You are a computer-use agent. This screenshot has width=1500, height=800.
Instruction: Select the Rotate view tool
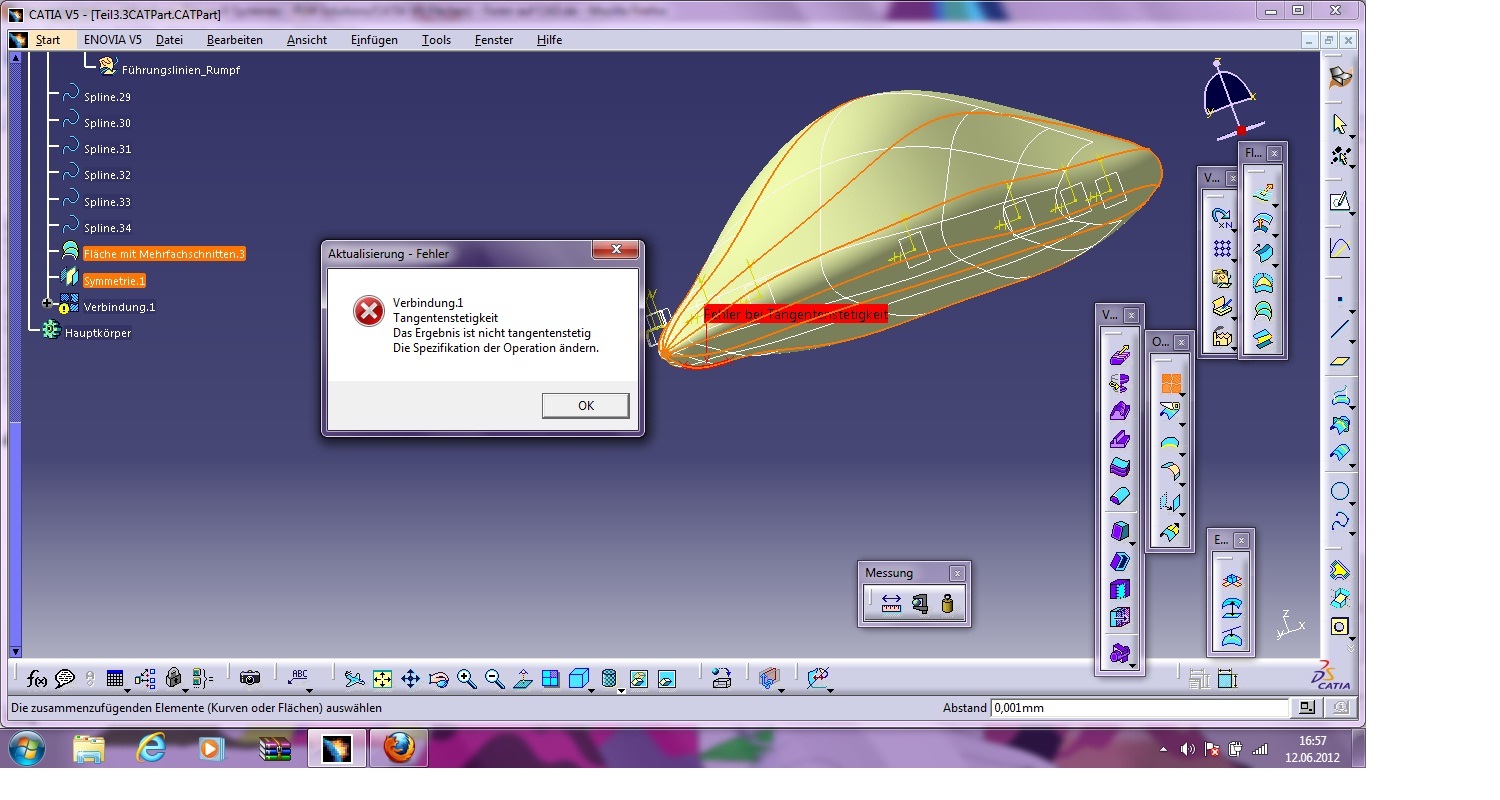pyautogui.click(x=438, y=679)
